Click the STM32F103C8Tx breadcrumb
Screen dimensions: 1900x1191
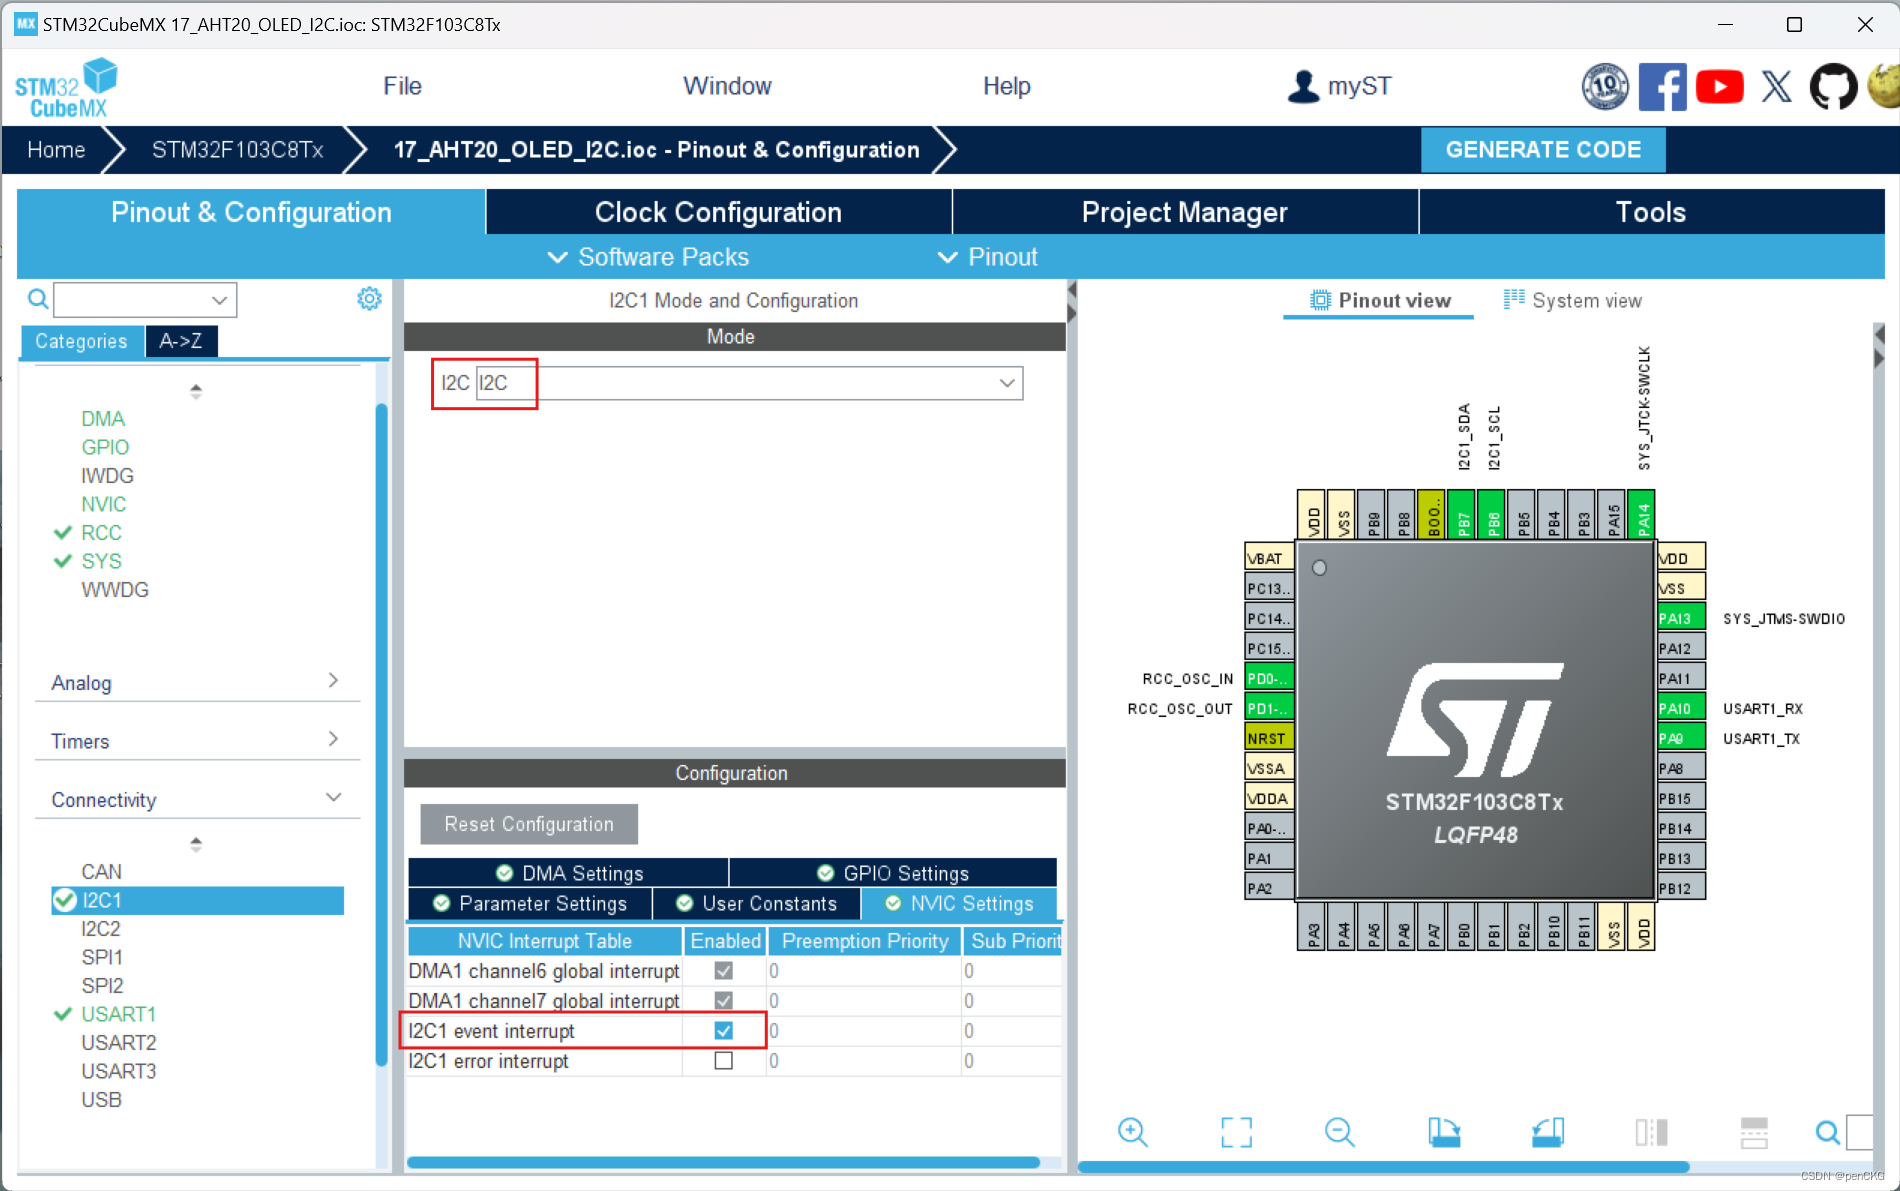pos(237,150)
